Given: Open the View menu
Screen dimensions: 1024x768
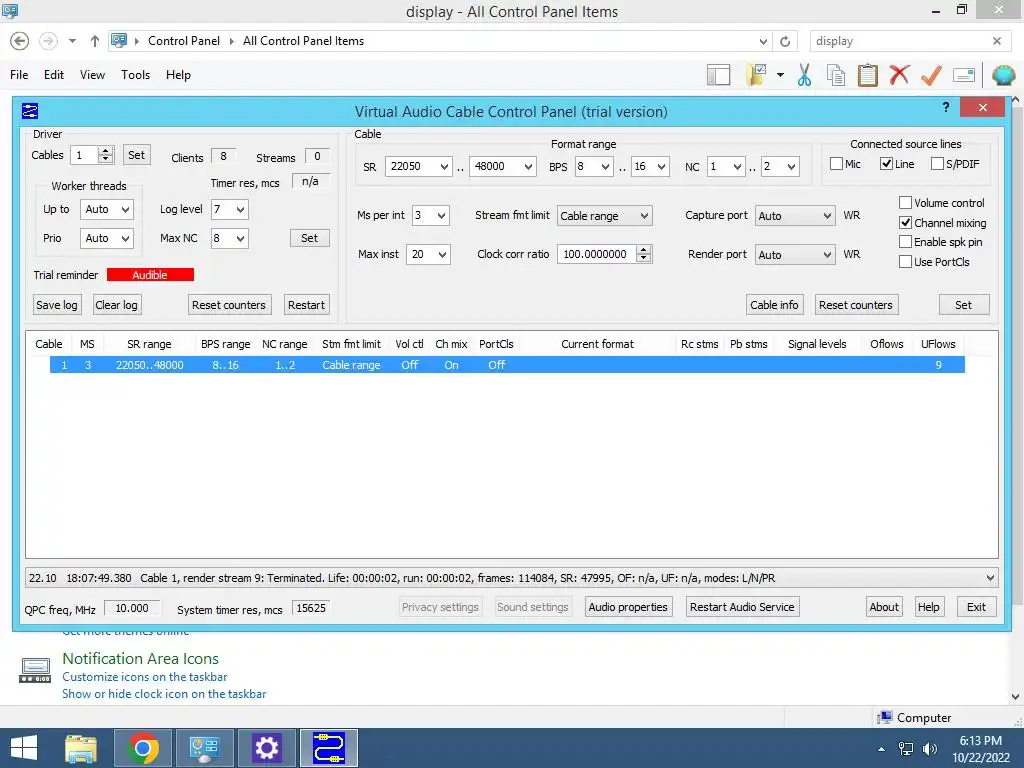Looking at the screenshot, I should click(92, 75).
